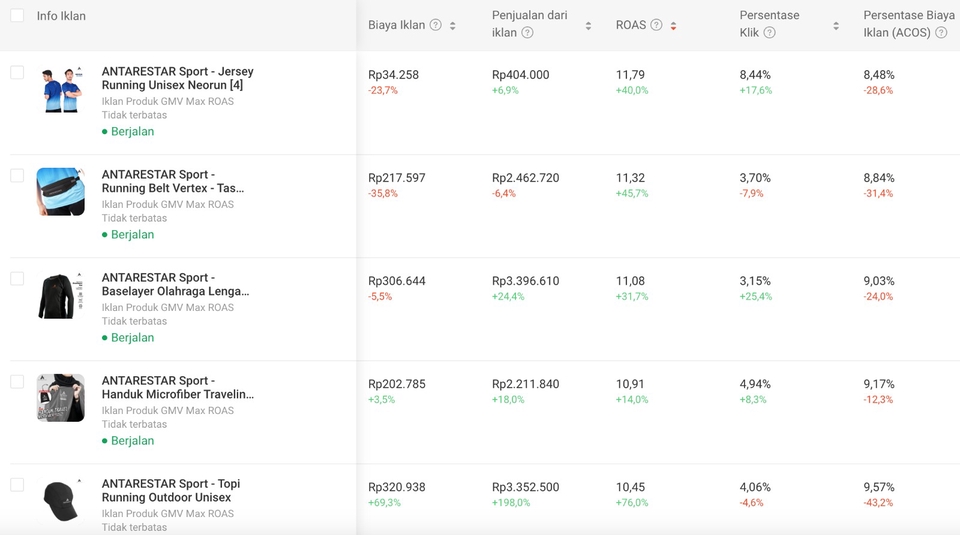This screenshot has width=960, height=535.
Task: Select ACOS value 8,48%
Action: pos(879,75)
